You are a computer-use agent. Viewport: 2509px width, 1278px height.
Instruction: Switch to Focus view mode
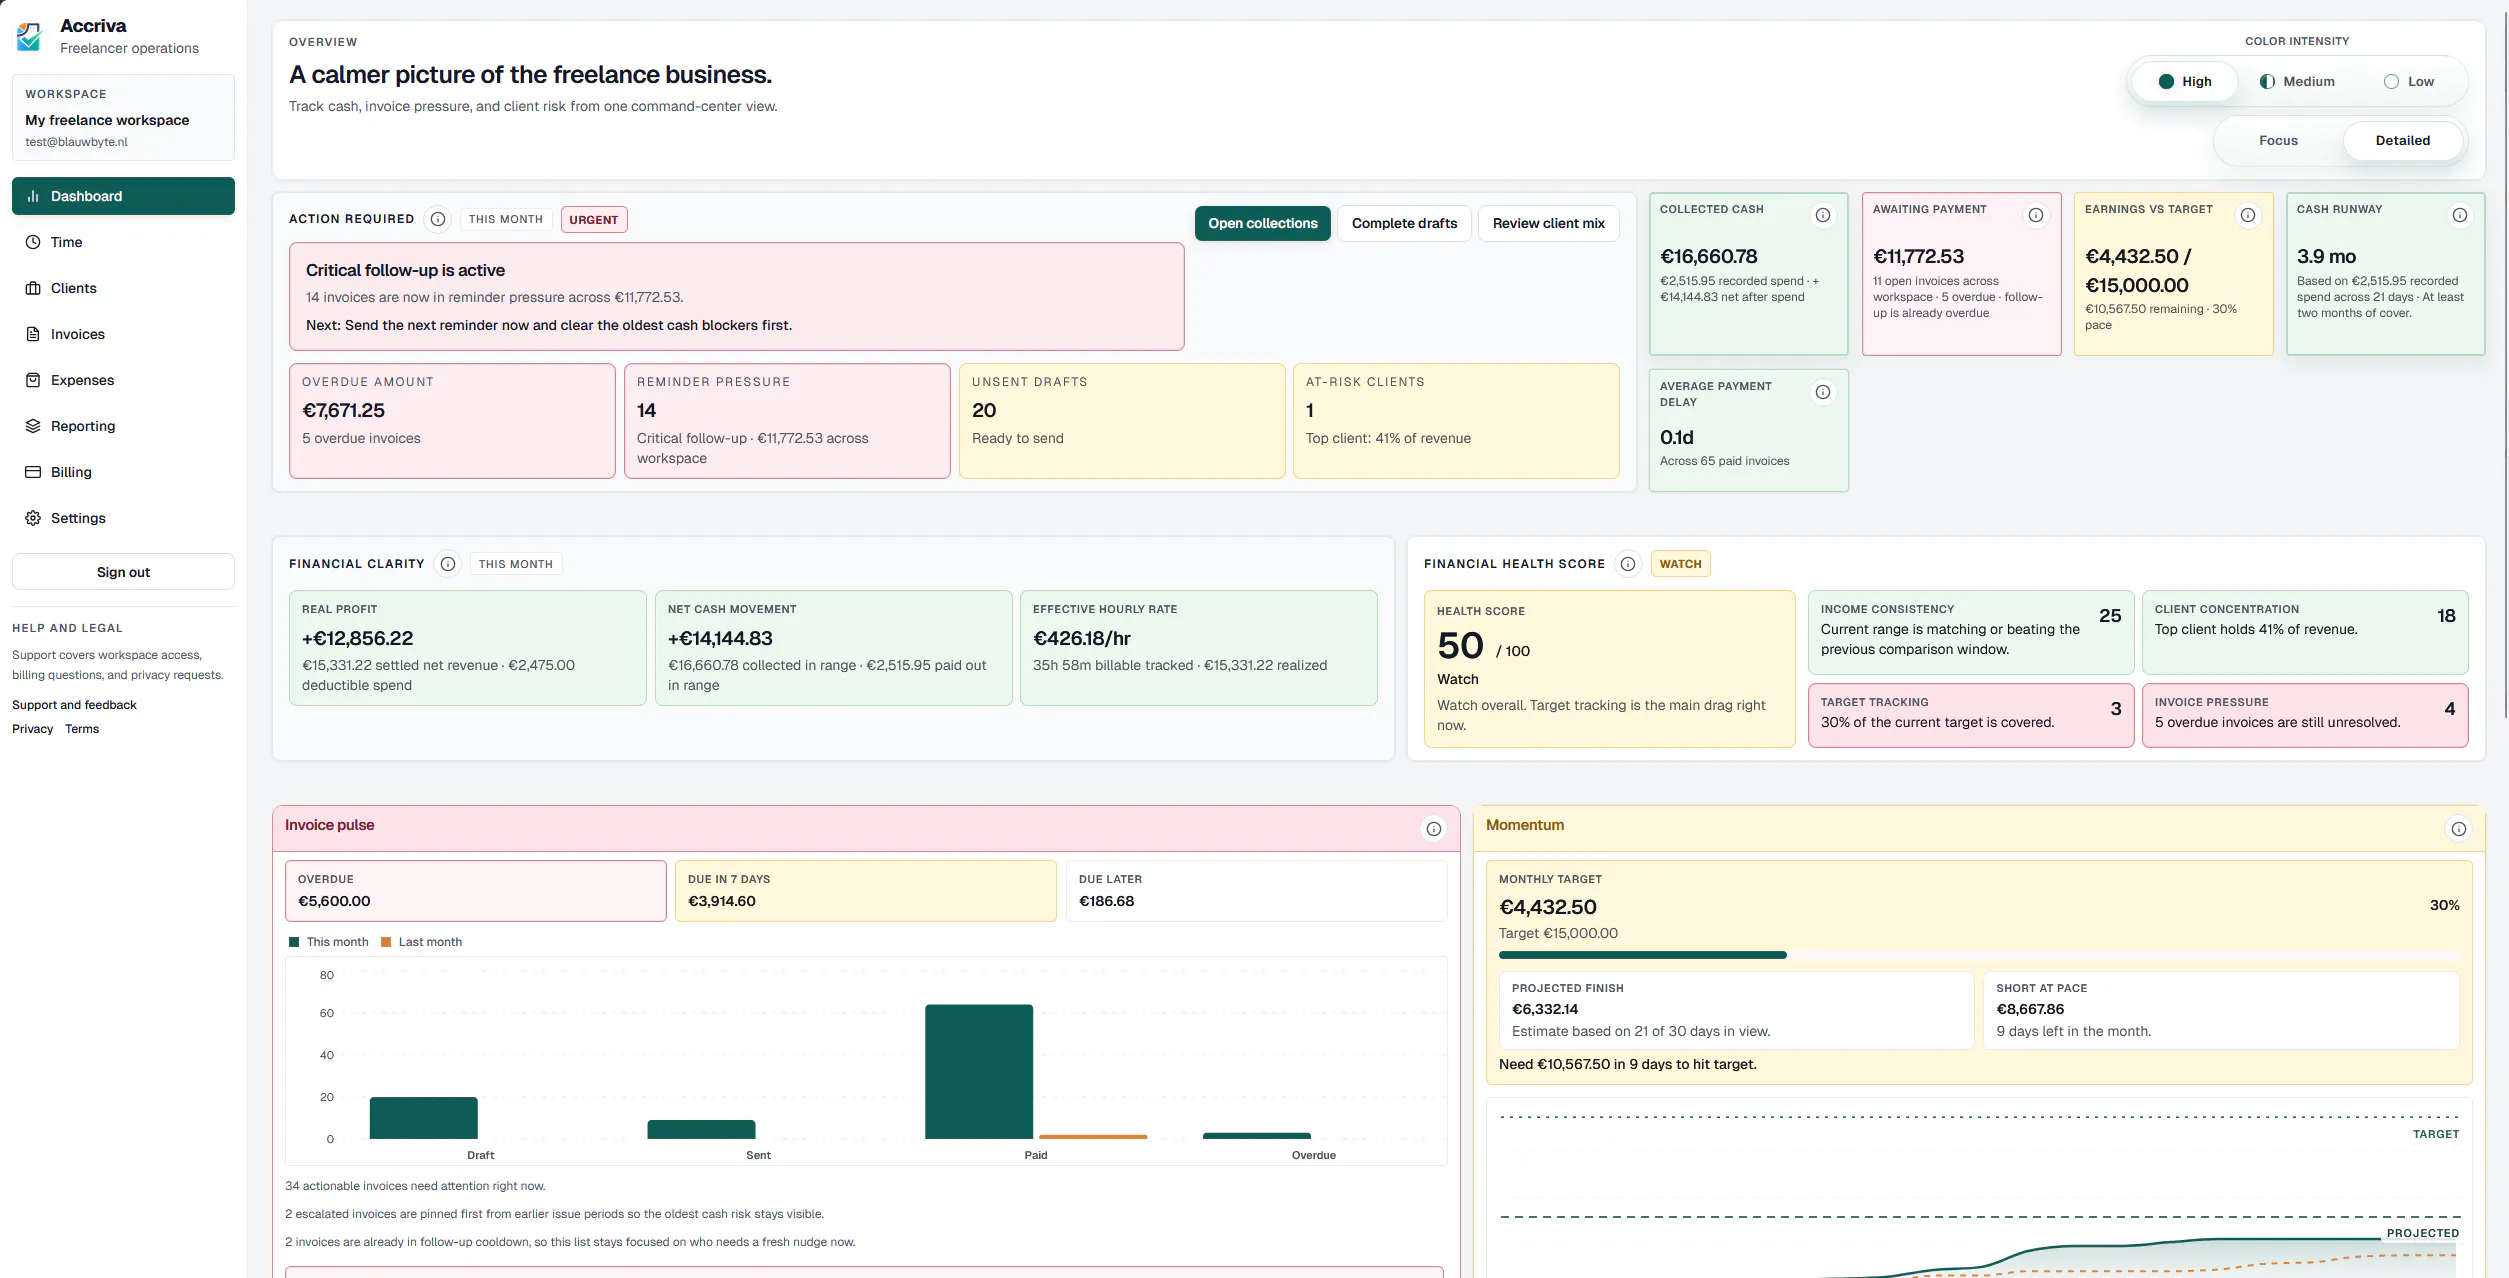click(x=2278, y=140)
